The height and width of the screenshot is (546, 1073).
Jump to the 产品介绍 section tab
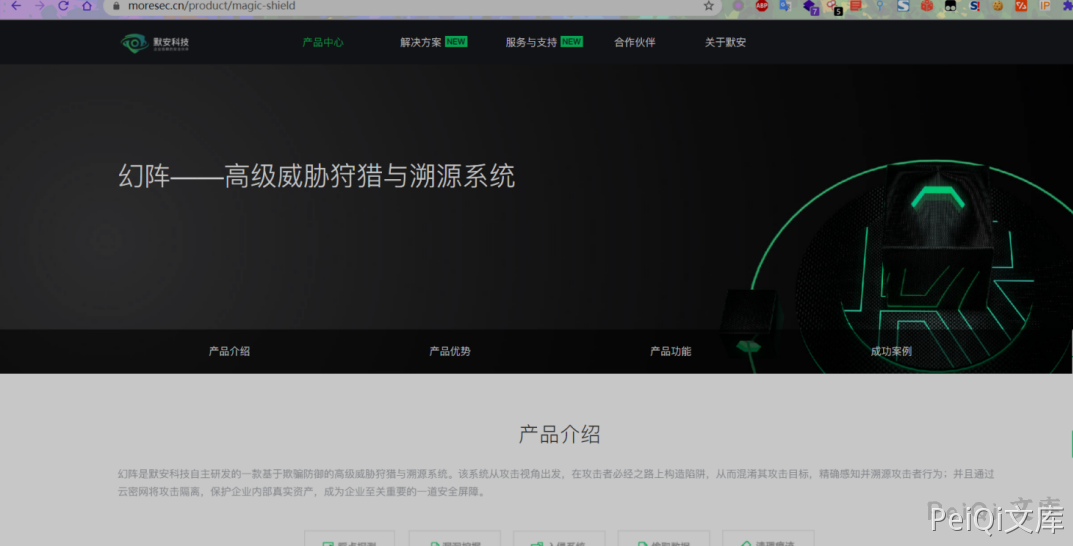(229, 352)
